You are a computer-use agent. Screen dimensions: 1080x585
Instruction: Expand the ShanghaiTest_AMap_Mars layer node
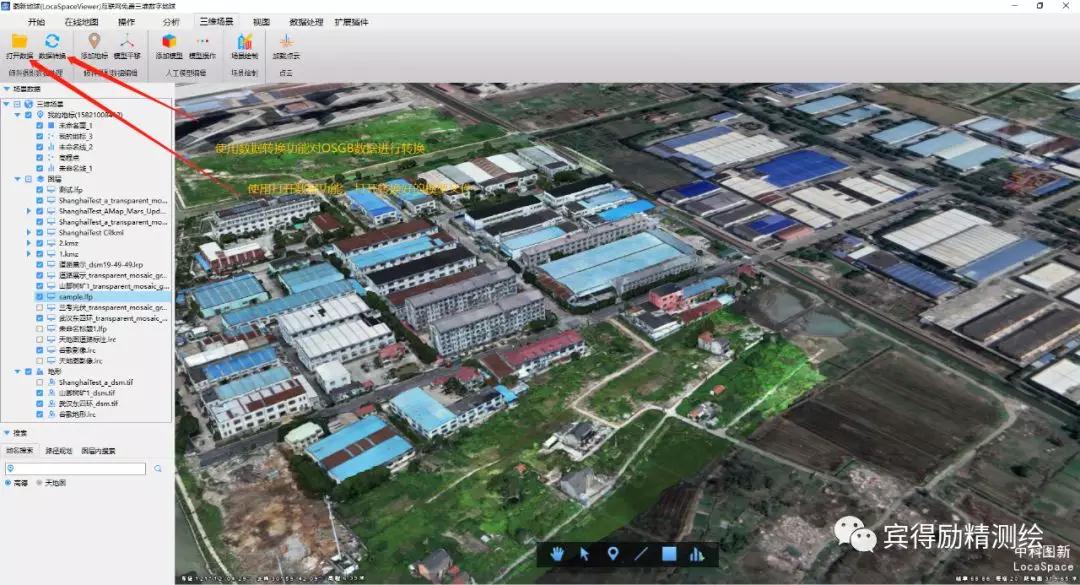(x=29, y=211)
